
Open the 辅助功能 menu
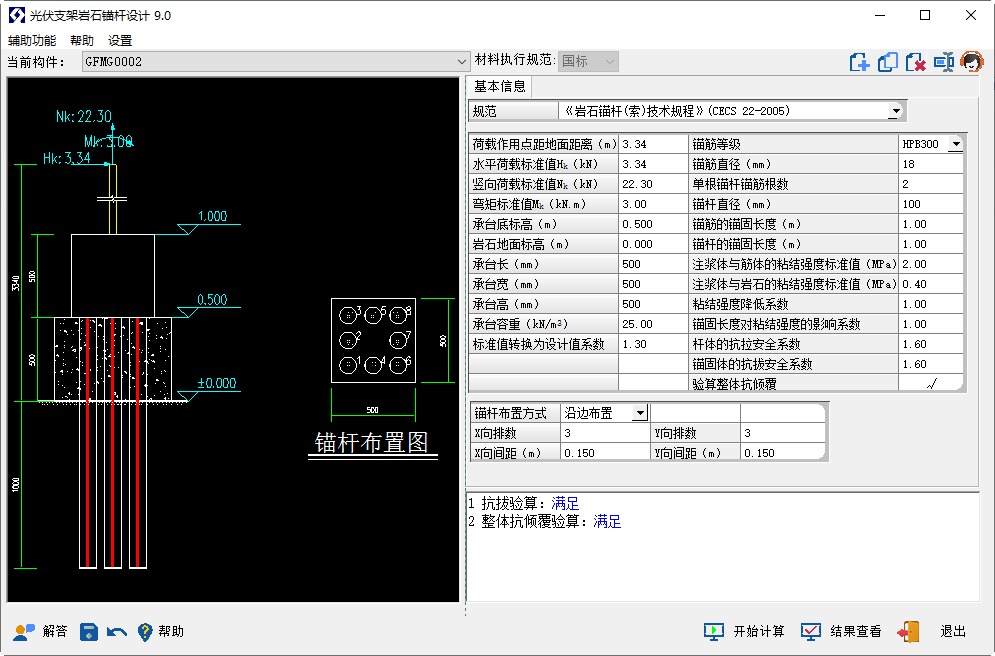pyautogui.click(x=32, y=41)
